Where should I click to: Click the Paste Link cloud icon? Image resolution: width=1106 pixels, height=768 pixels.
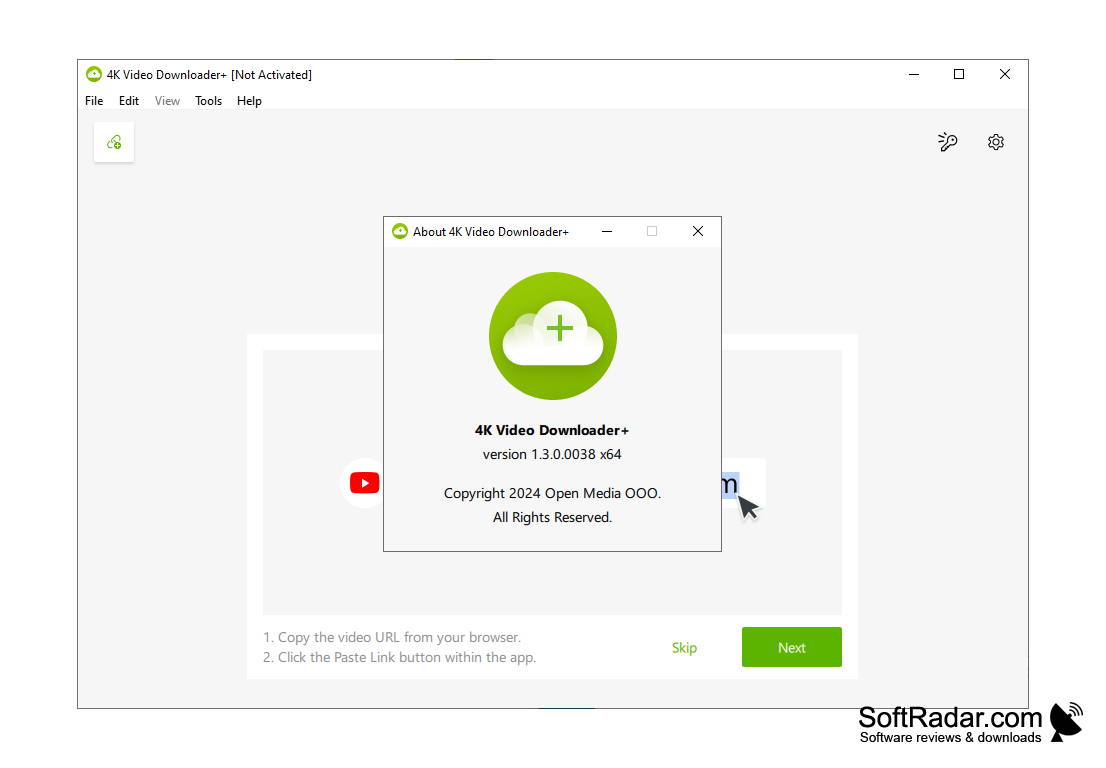pos(114,142)
